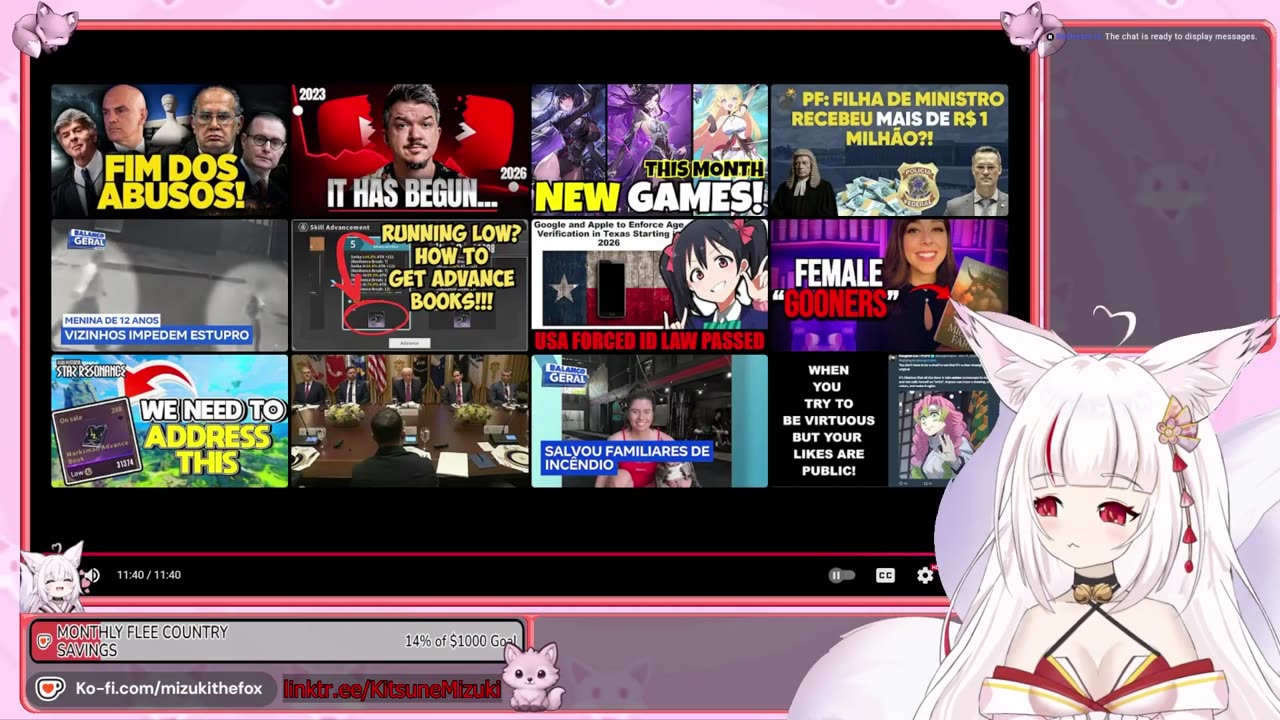
Task: Open the "THIS MONTH NEW GAMES!" thumbnail
Action: [649, 150]
